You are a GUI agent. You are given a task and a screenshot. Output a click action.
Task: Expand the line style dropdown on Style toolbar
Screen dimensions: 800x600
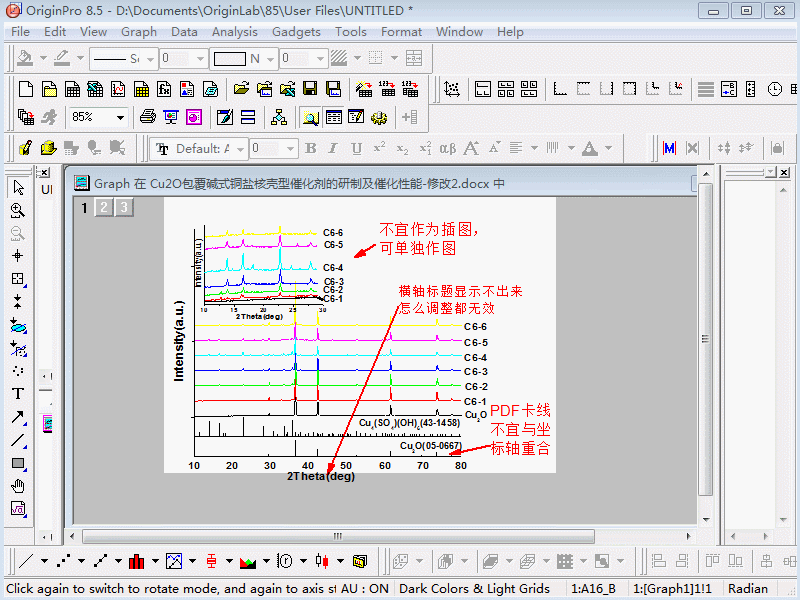coord(148,60)
